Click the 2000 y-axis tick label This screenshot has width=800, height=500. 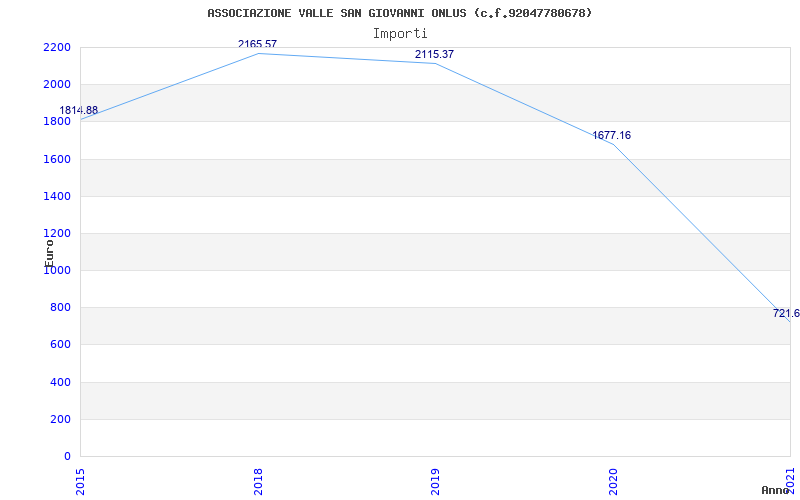[57, 85]
